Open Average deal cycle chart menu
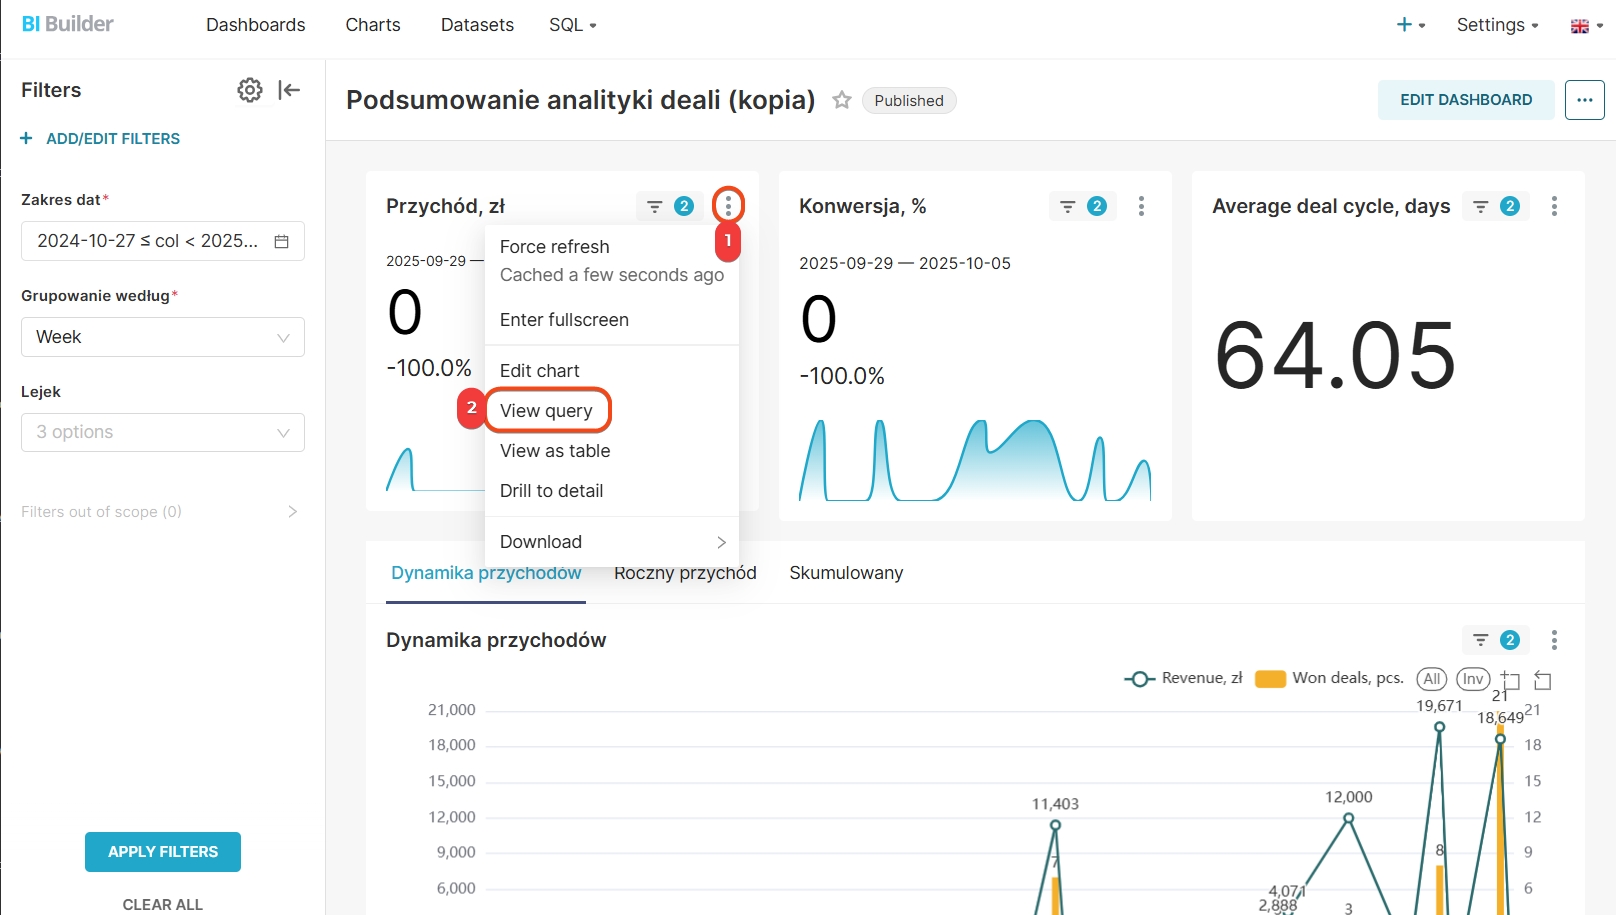The image size is (1616, 915). pyautogui.click(x=1553, y=206)
